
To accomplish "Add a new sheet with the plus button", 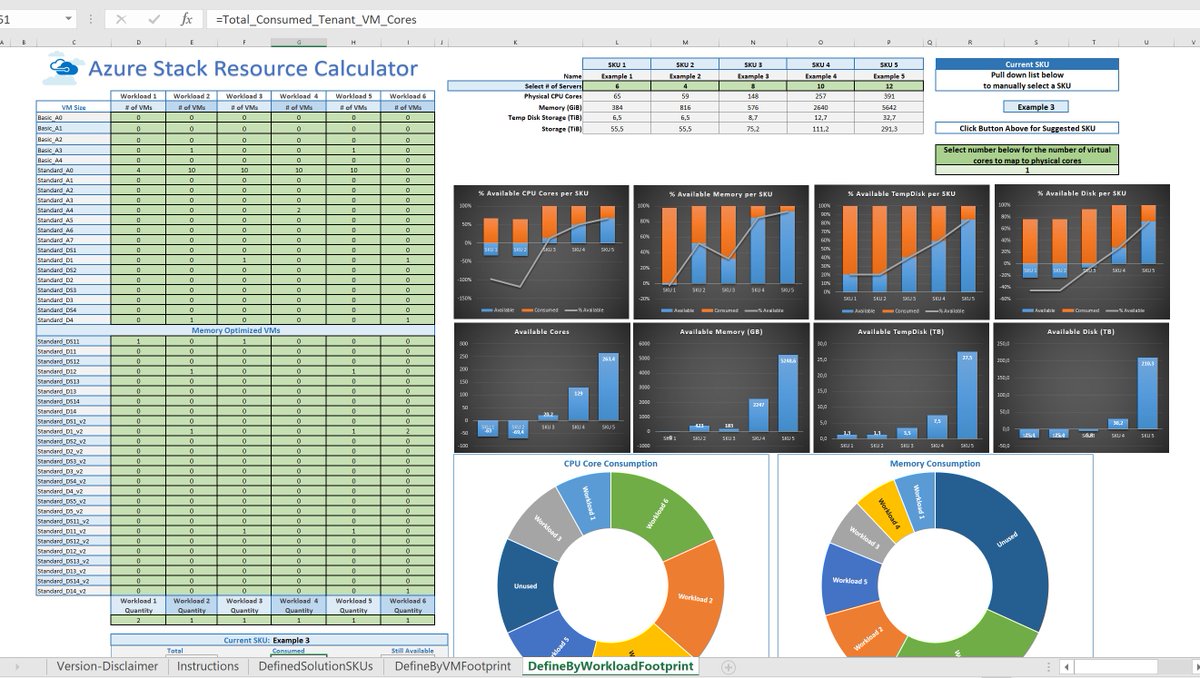I will point(728,666).
